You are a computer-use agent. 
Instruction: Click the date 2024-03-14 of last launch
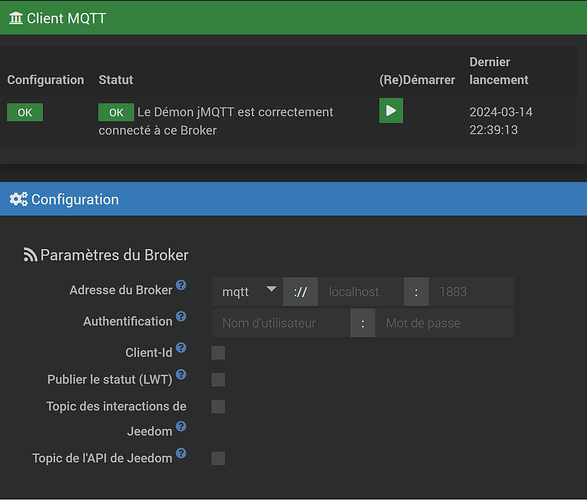click(x=501, y=112)
